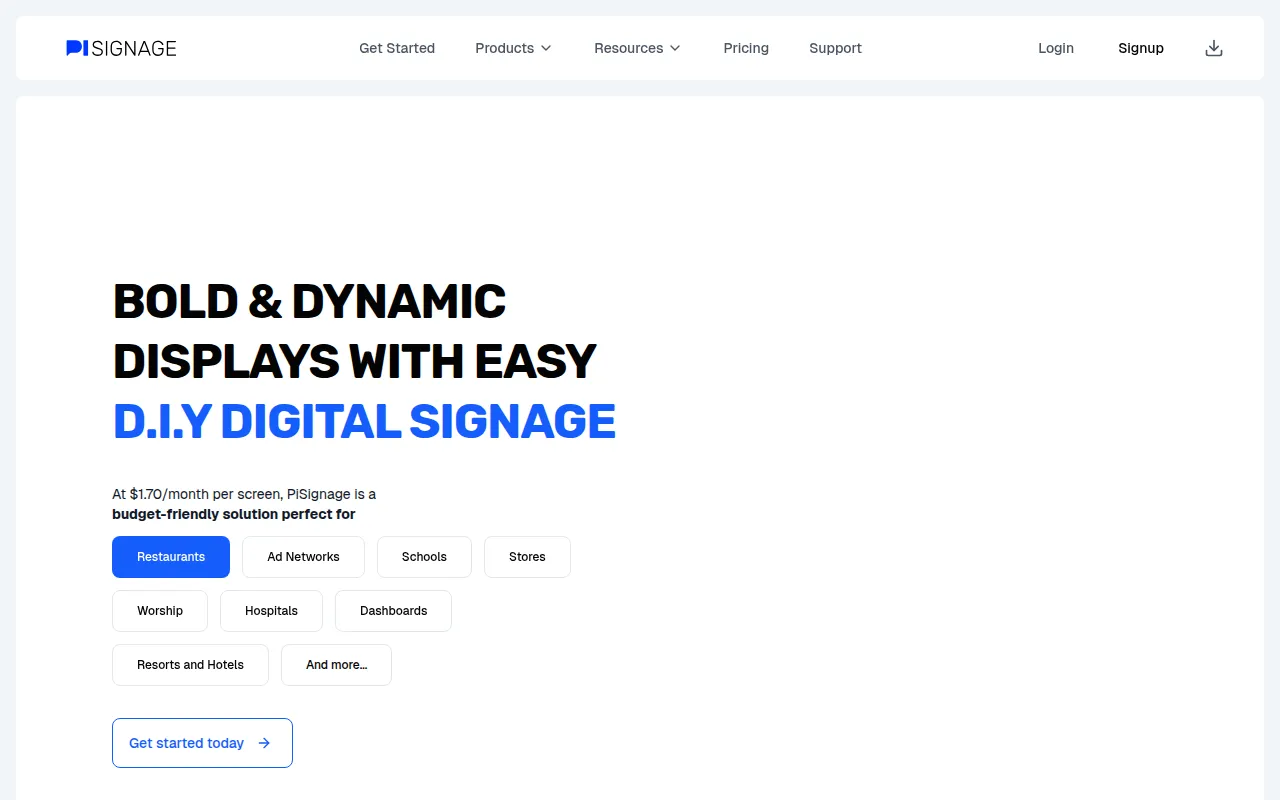Select the Schools tag
The height and width of the screenshot is (800, 1280).
424,557
